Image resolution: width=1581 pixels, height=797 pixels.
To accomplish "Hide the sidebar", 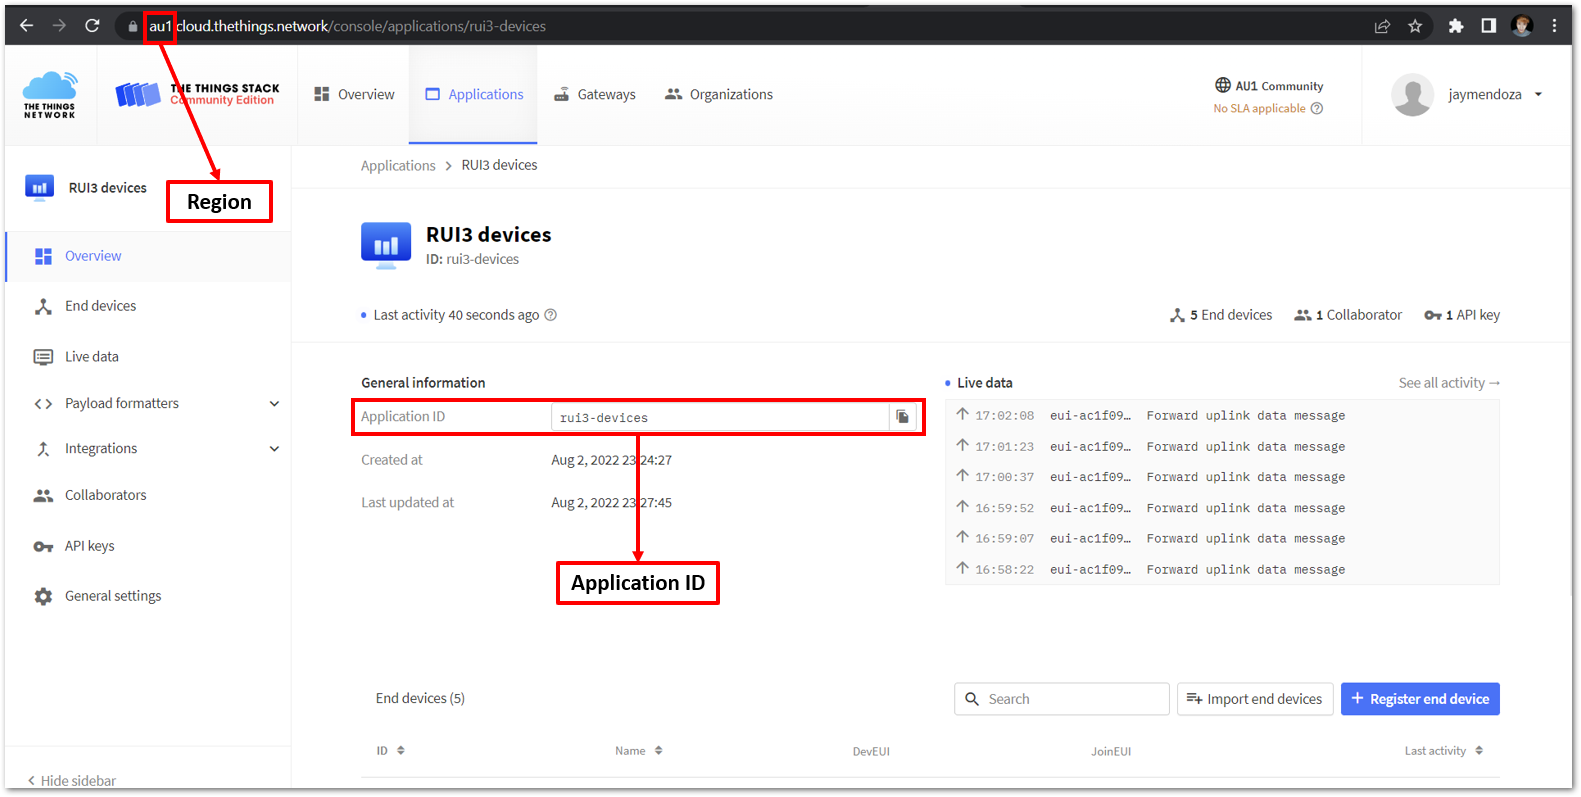I will pos(71,781).
